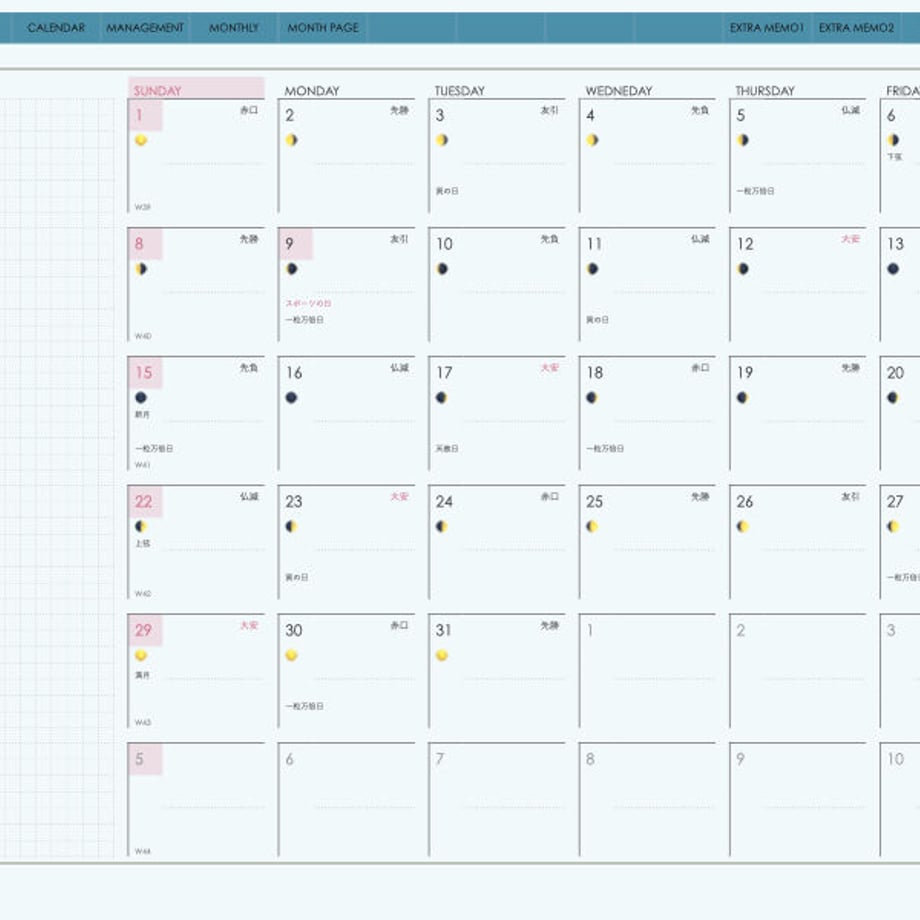
Task: Click the pink 大安 label on the 17th
Action: [x=550, y=367]
